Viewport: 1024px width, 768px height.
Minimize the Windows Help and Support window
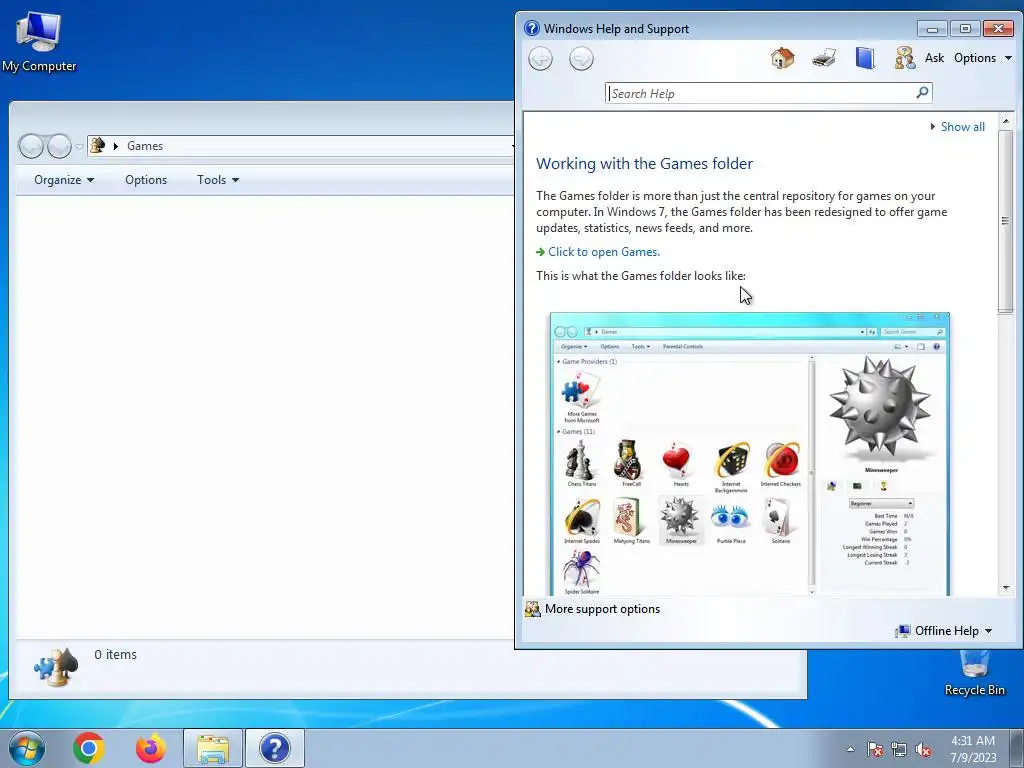click(932, 28)
